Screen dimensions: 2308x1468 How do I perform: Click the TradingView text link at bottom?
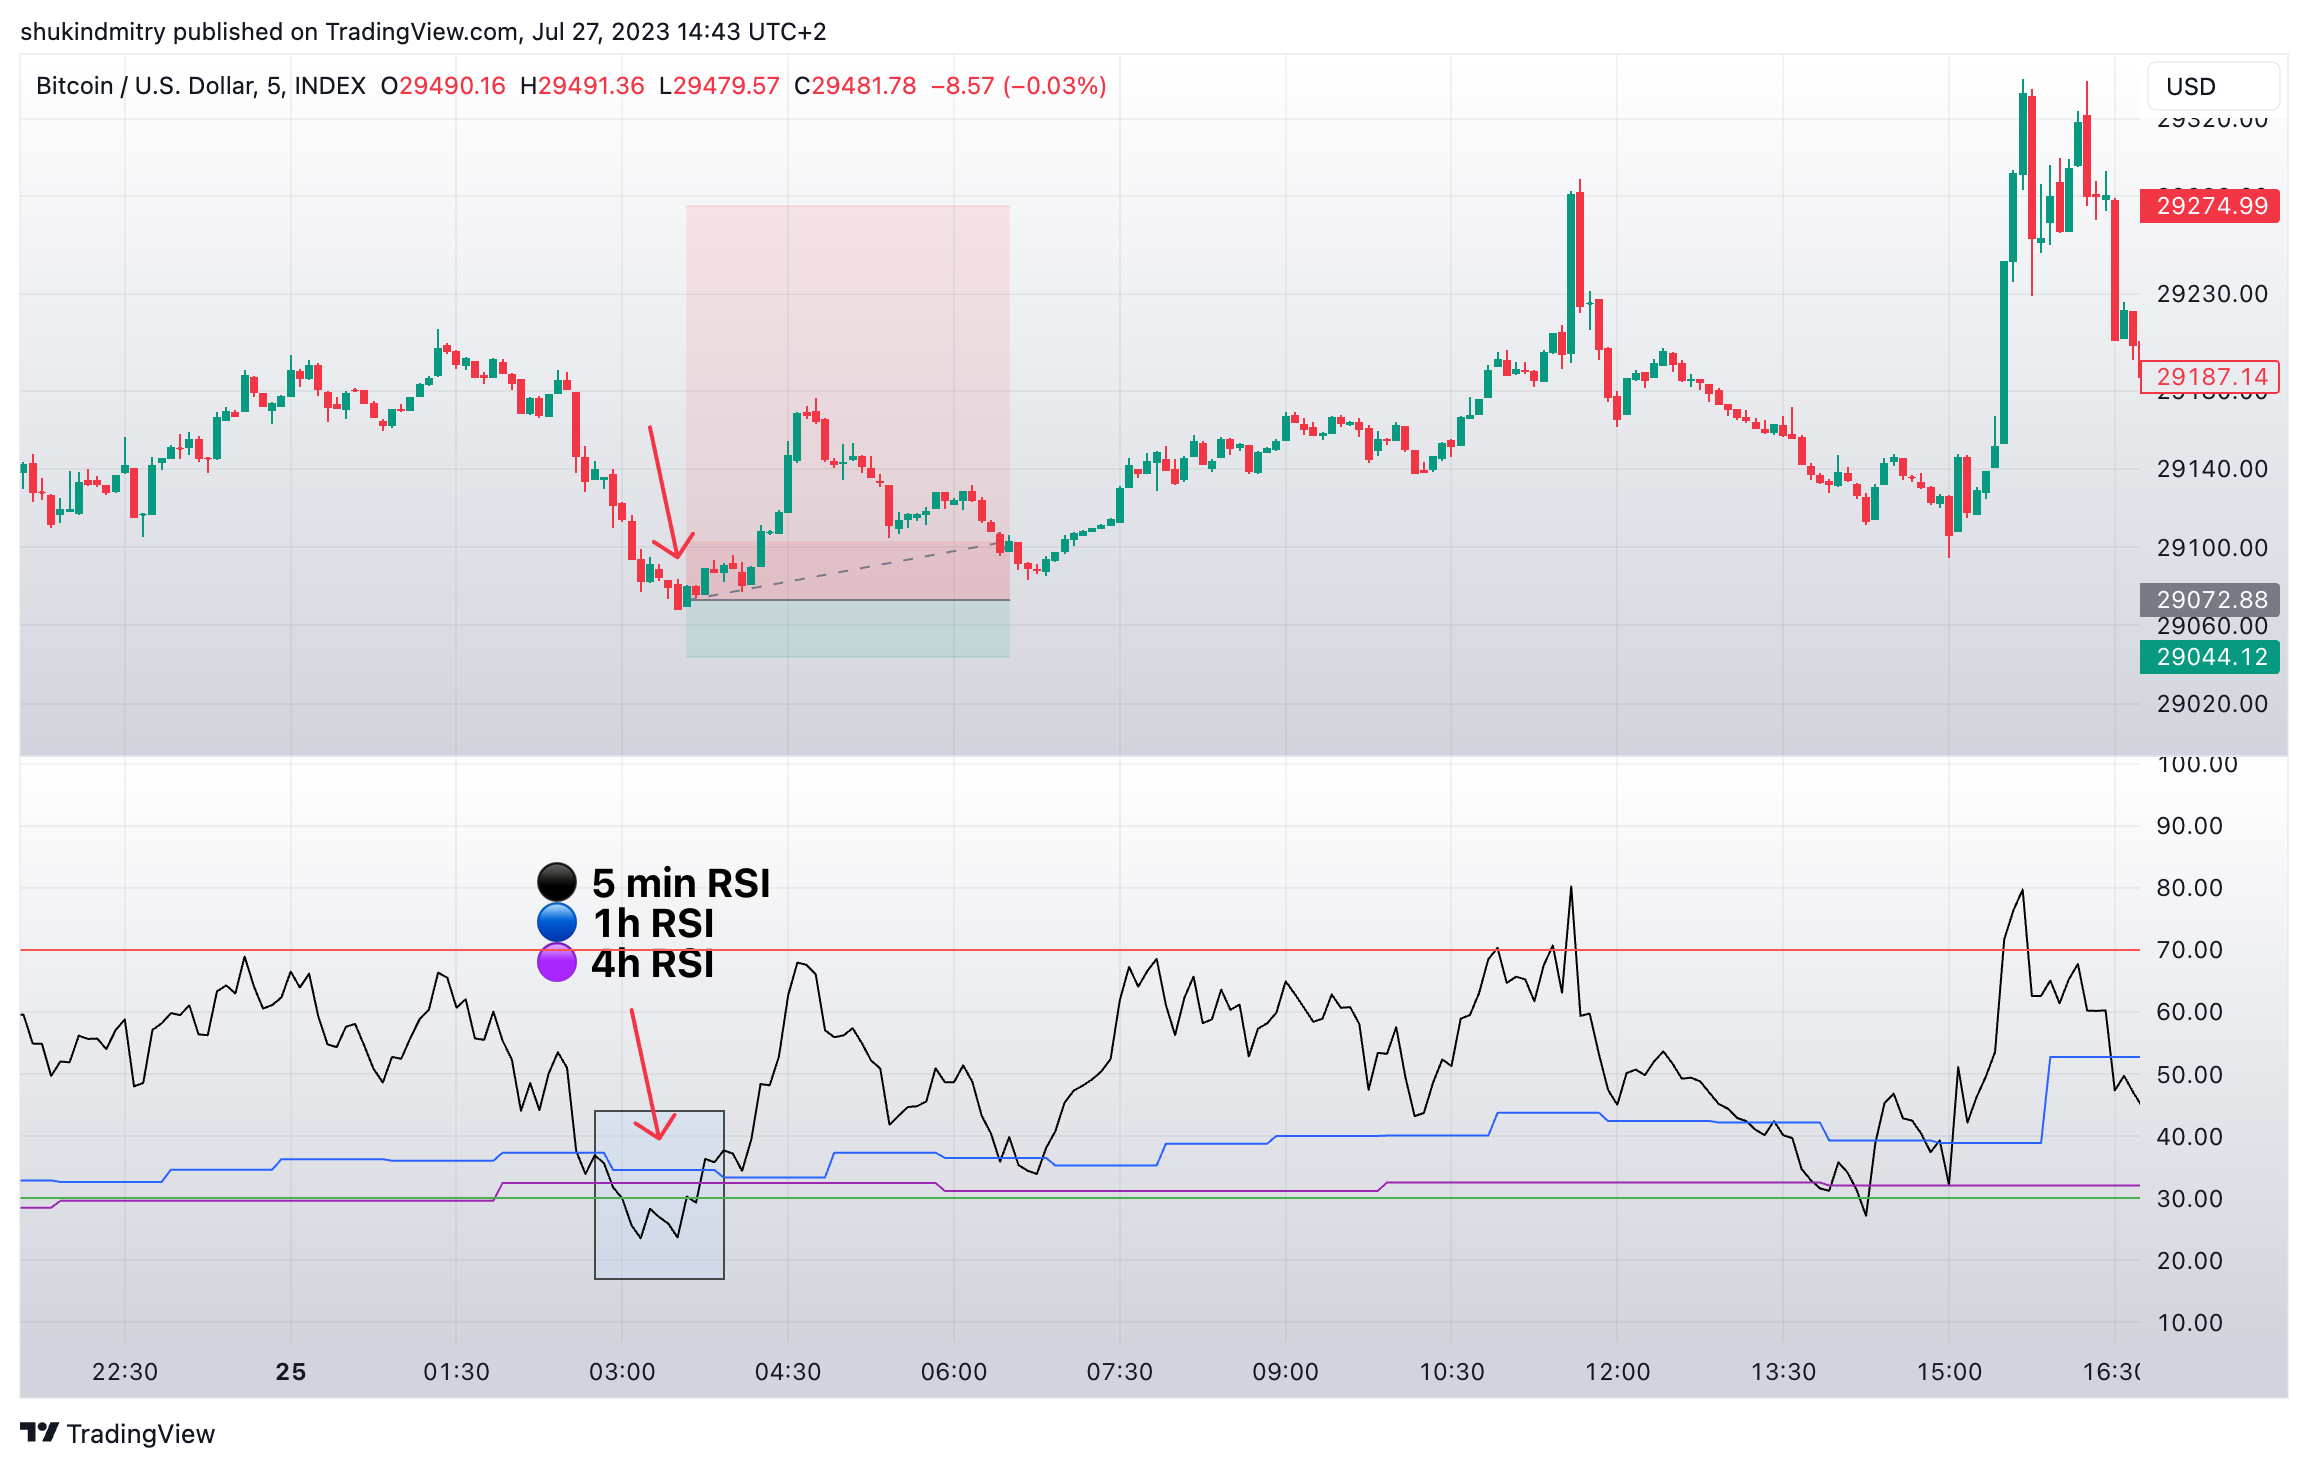(x=140, y=1434)
